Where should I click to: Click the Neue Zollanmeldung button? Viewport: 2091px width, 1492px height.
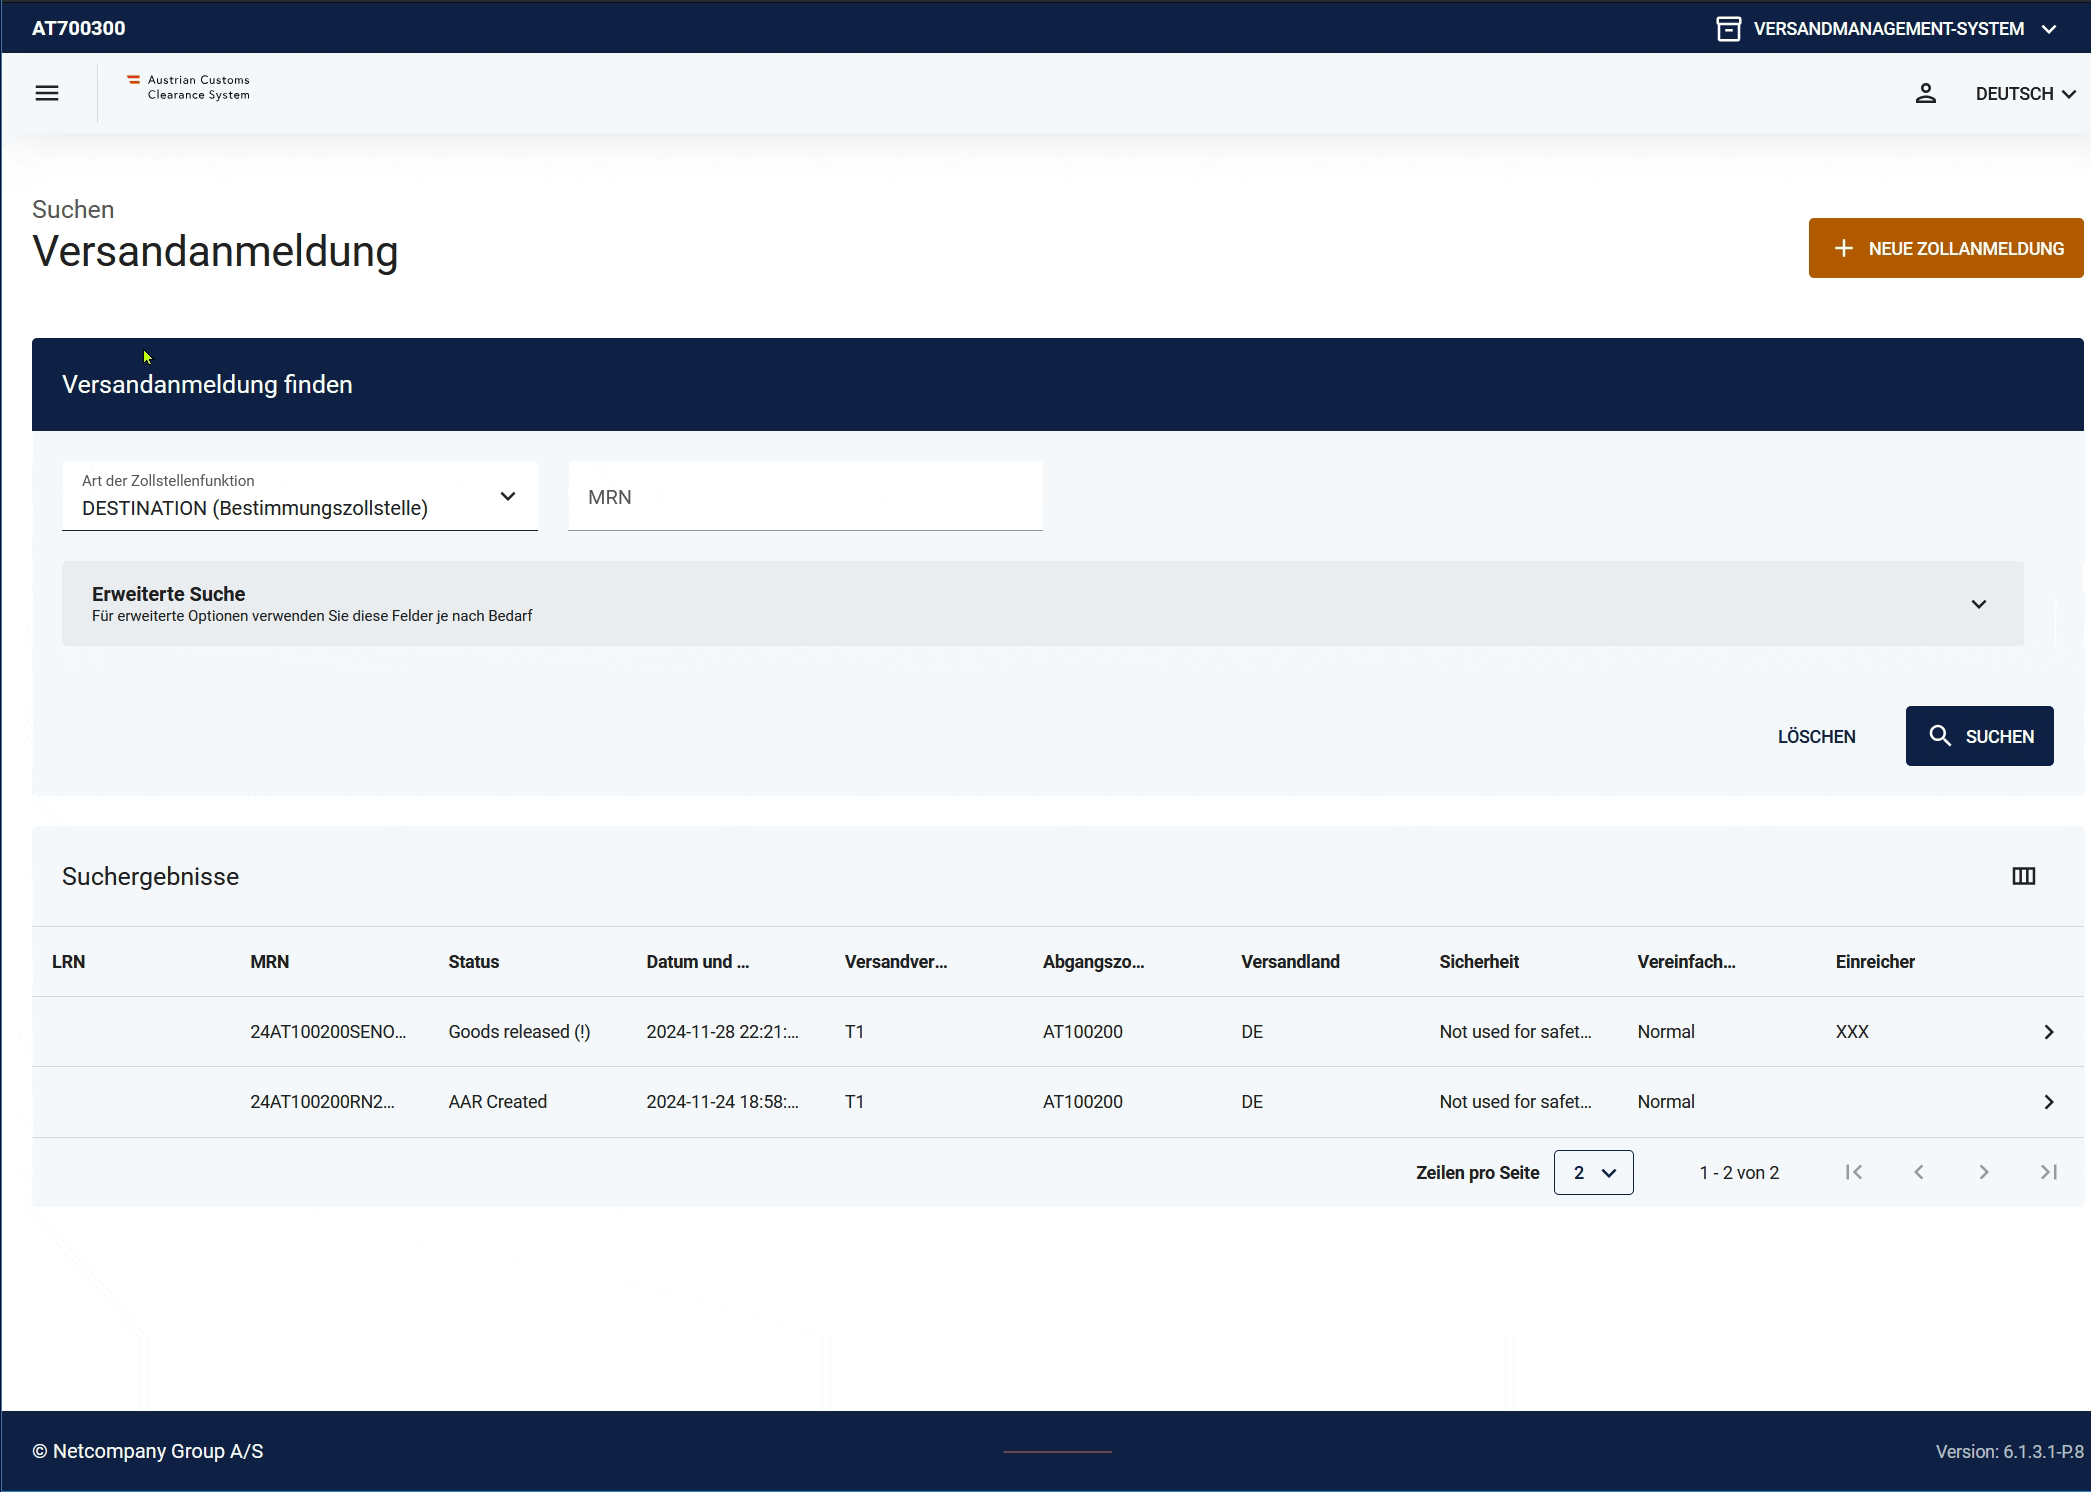click(x=1945, y=248)
